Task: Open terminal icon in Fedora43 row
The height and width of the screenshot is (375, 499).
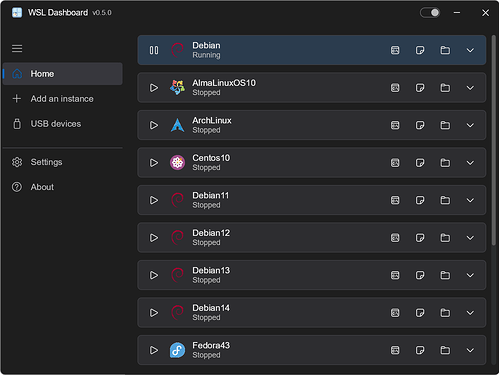Action: [395, 350]
